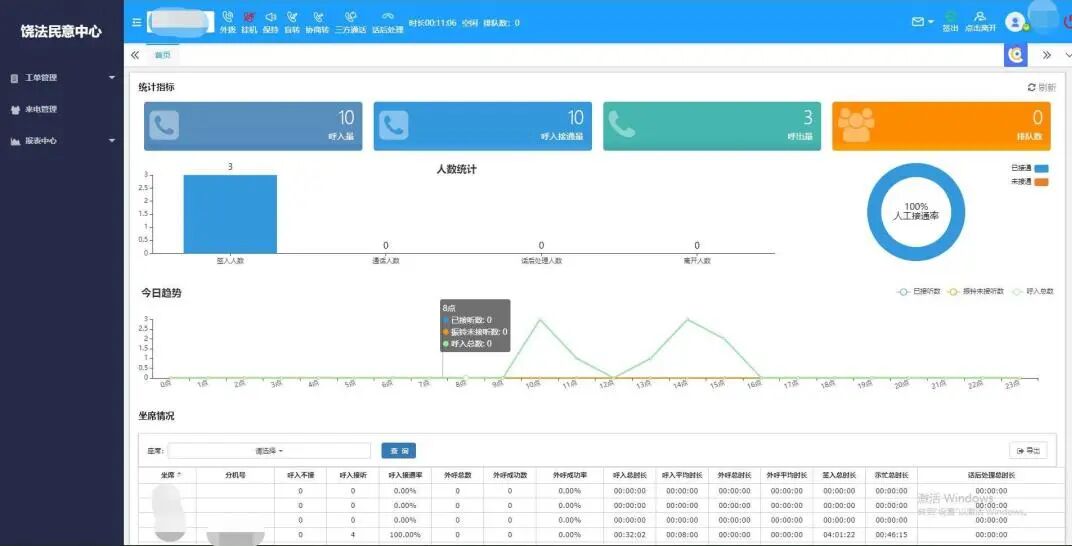Click the 保持 hold call icon
Screen dimensions: 1072x546
[270, 17]
